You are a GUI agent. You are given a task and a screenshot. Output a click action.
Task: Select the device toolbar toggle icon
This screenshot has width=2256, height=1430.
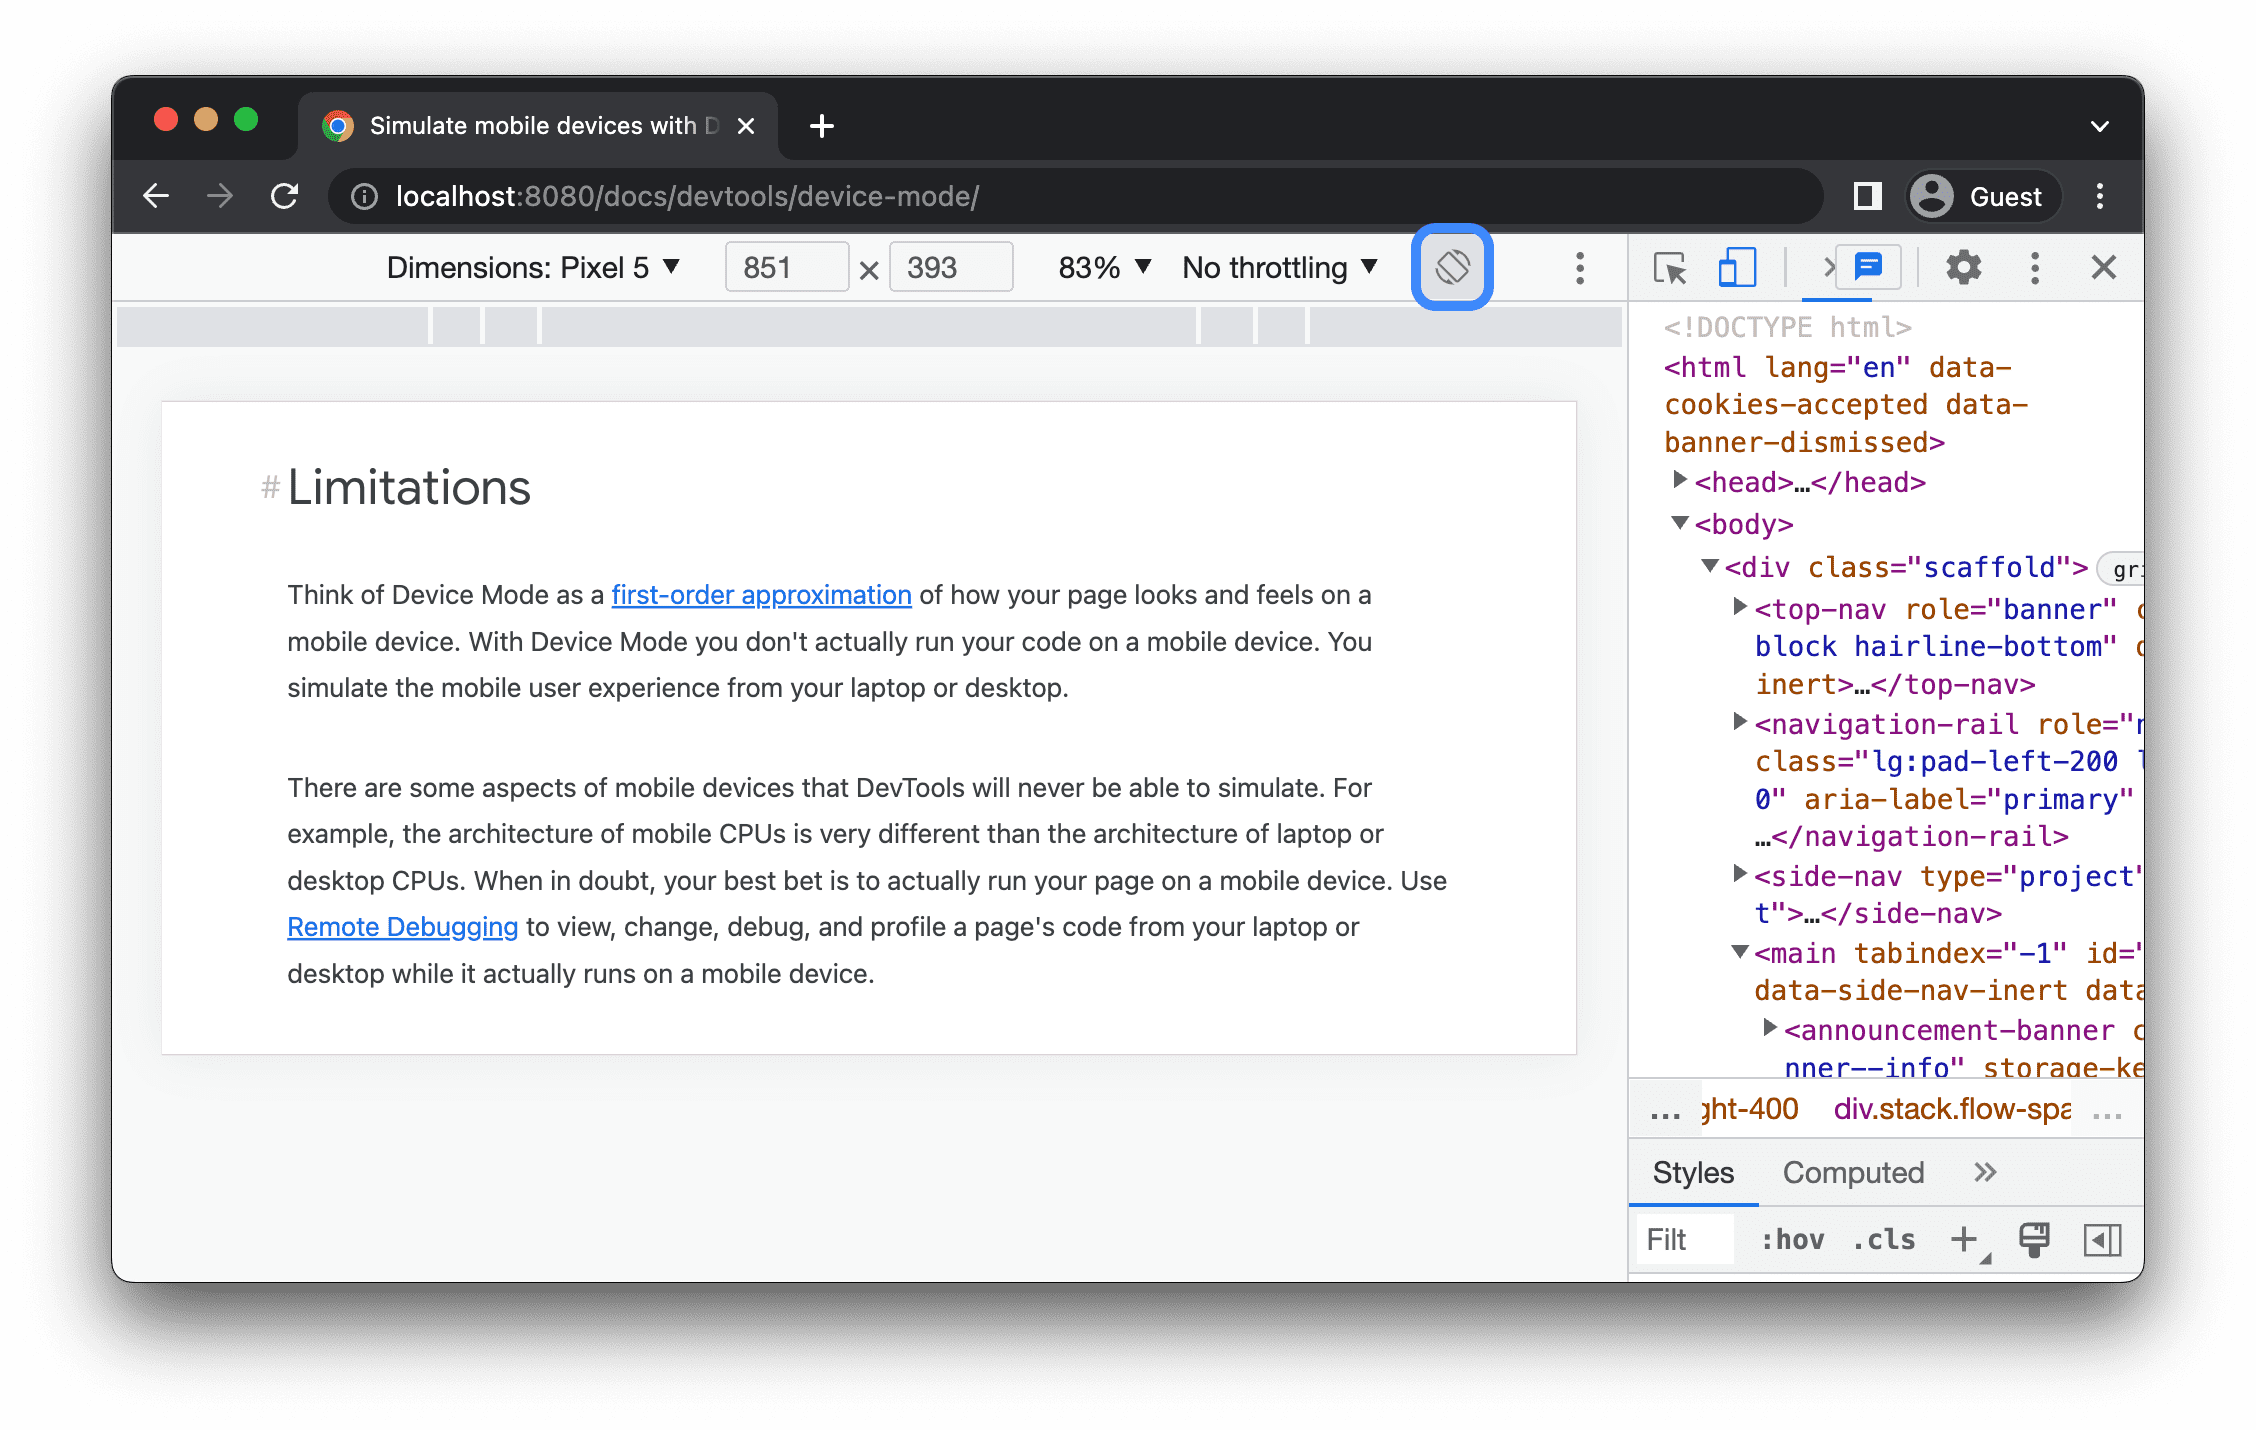click(1736, 268)
